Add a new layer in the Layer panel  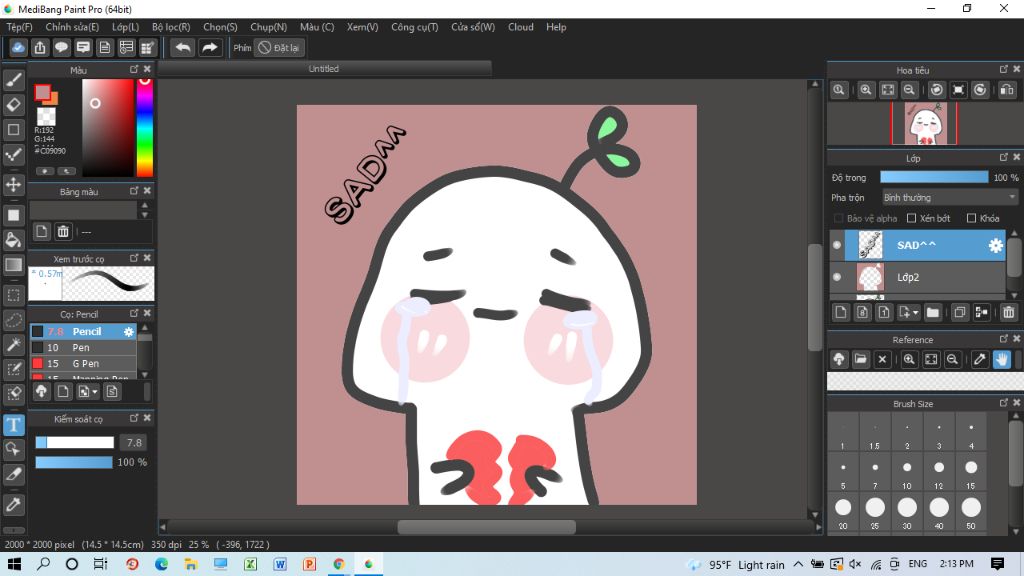pyautogui.click(x=840, y=313)
